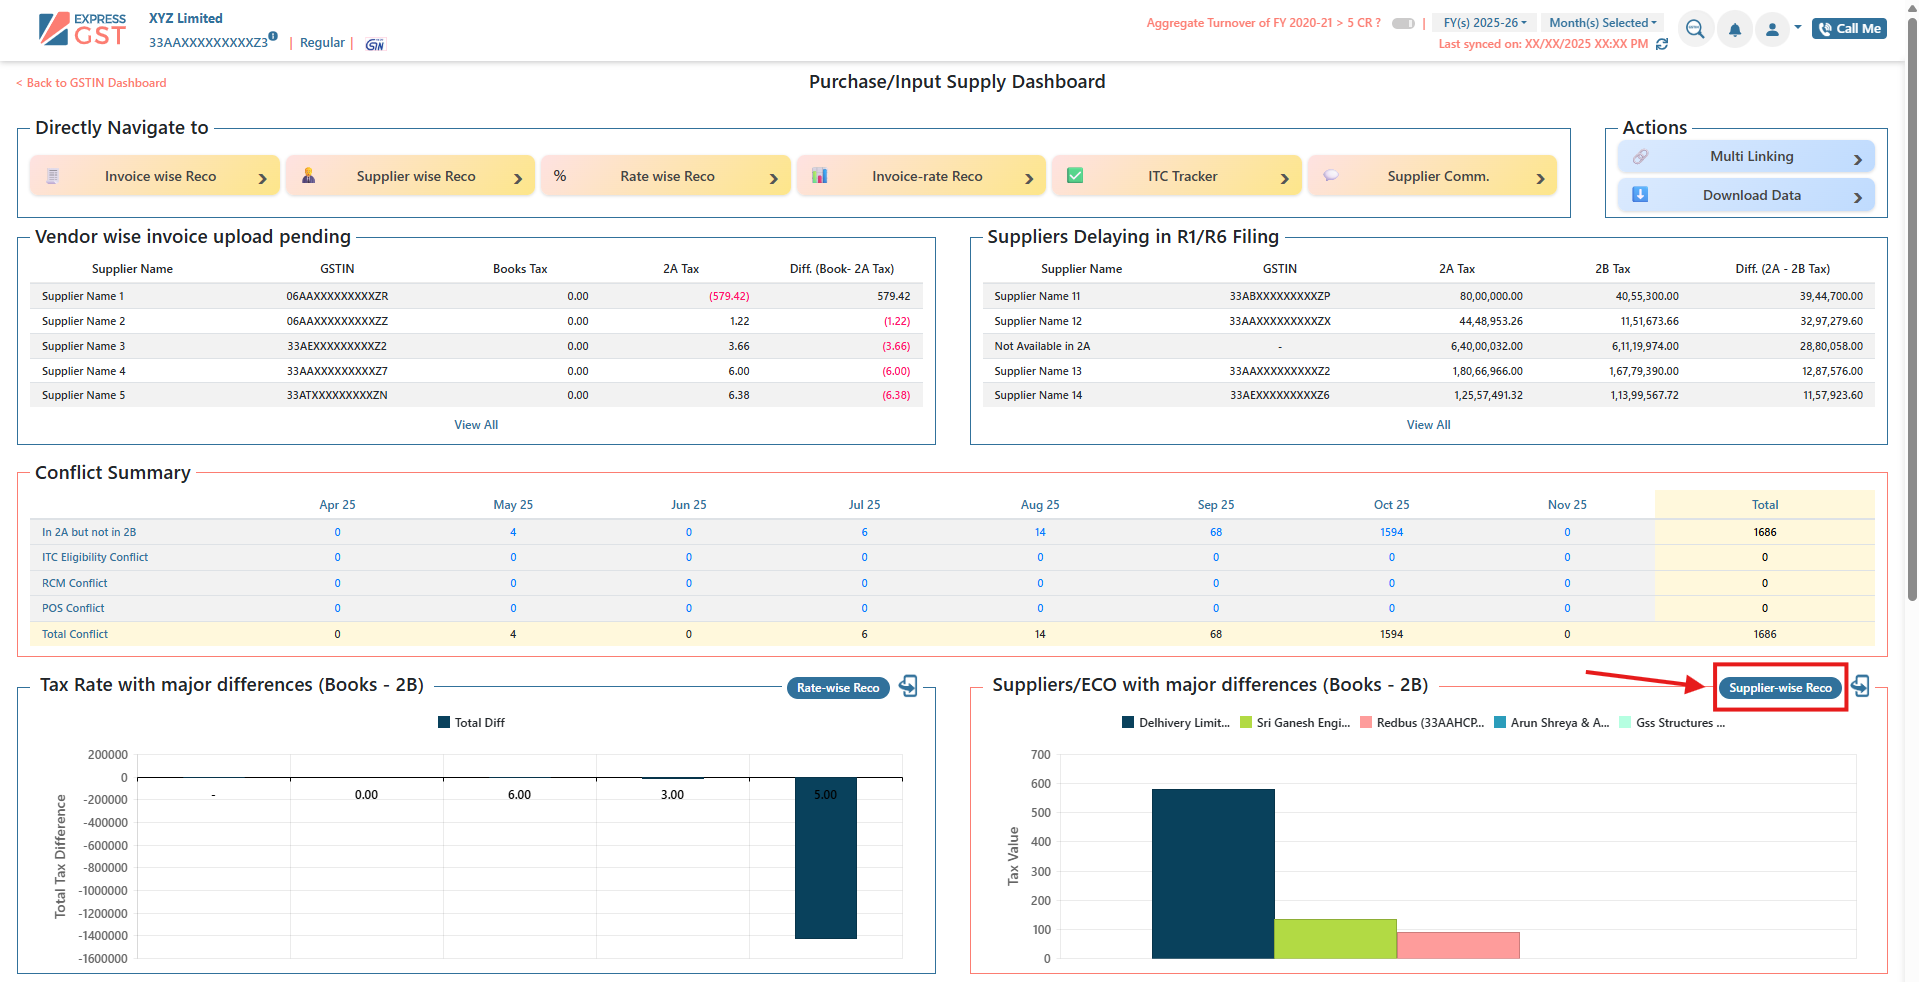Click the GSTN portal icon beside Regular

[x=375, y=44]
